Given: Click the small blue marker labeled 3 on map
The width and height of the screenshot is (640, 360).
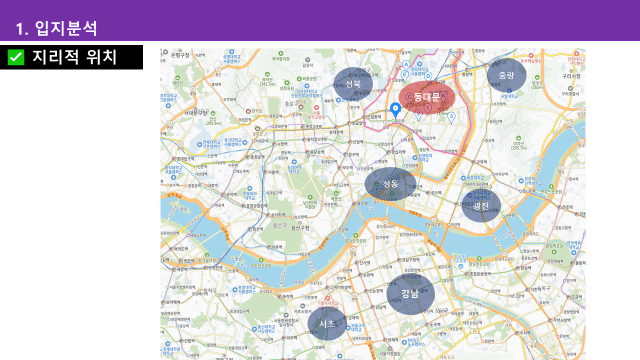Looking at the screenshot, I should tap(451, 117).
